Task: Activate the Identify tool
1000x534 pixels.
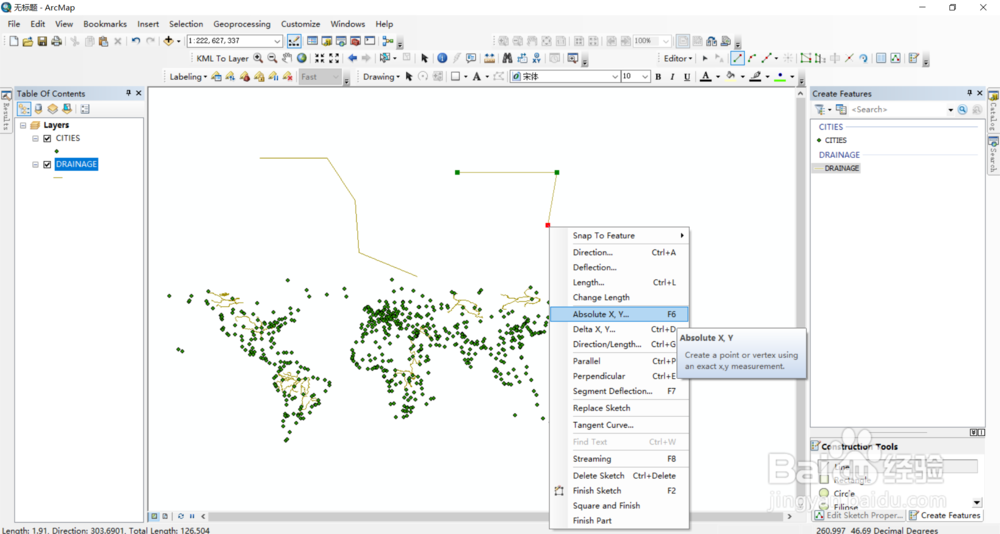Action: pyautogui.click(x=442, y=58)
